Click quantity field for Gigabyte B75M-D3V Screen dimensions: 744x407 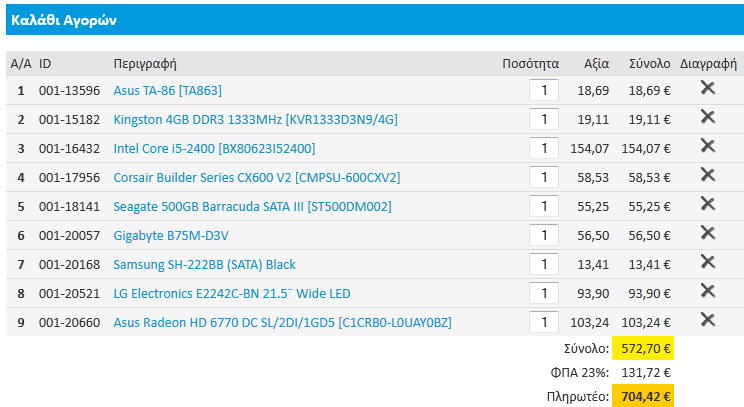544,235
